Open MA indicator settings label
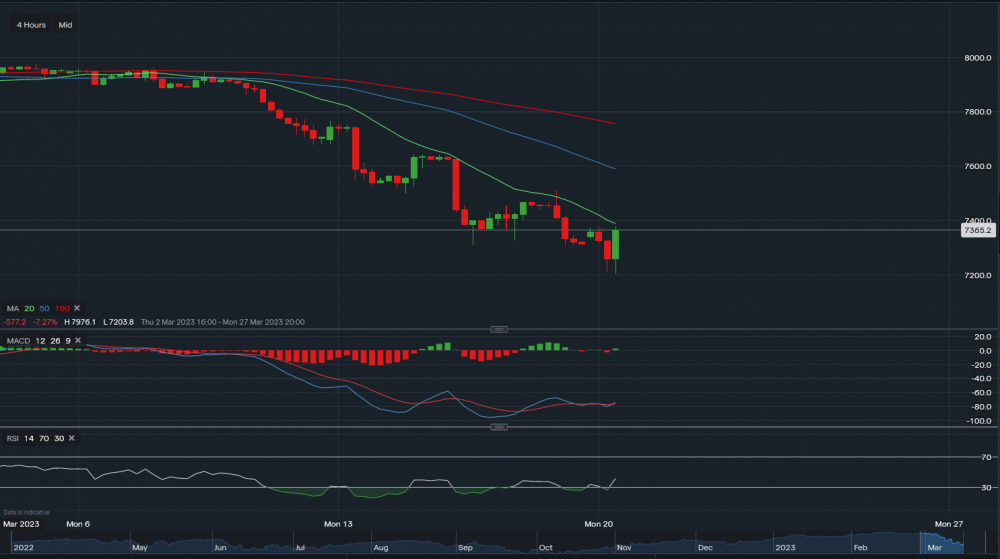The width and height of the screenshot is (1000, 559). point(11,308)
